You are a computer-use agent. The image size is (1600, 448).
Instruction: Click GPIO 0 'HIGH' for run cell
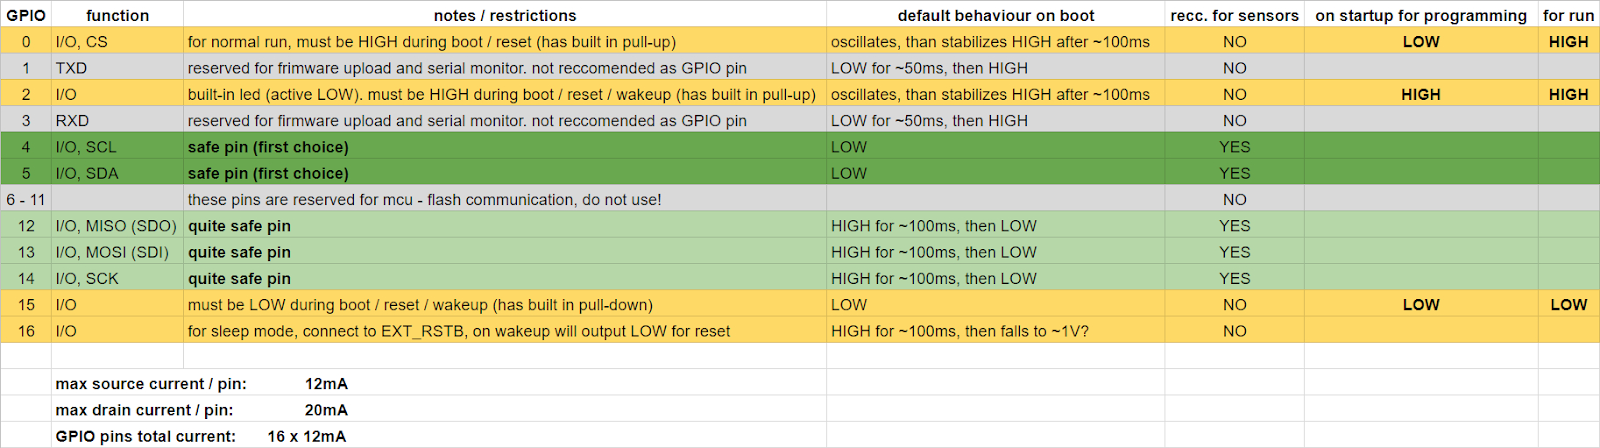point(1569,42)
